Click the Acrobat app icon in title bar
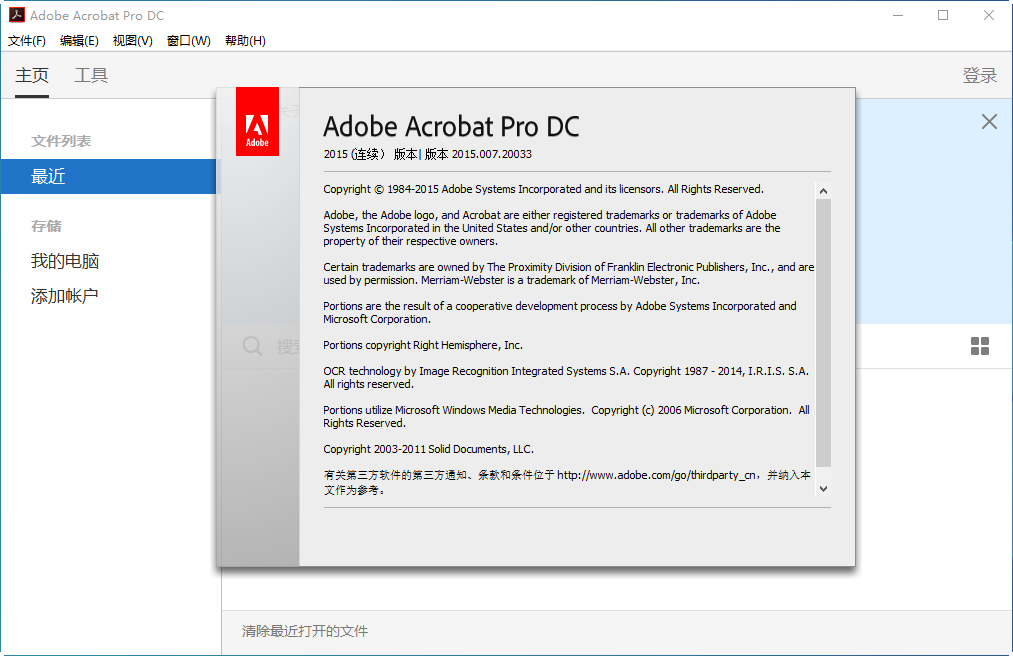 click(x=17, y=15)
